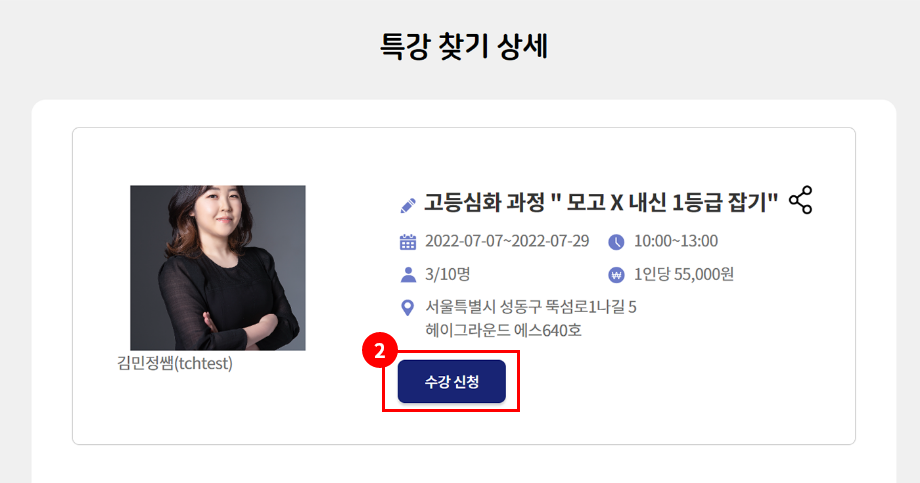Click the date range 2022-07-07~2022-07-29
The height and width of the screenshot is (483, 920).
coord(507,241)
